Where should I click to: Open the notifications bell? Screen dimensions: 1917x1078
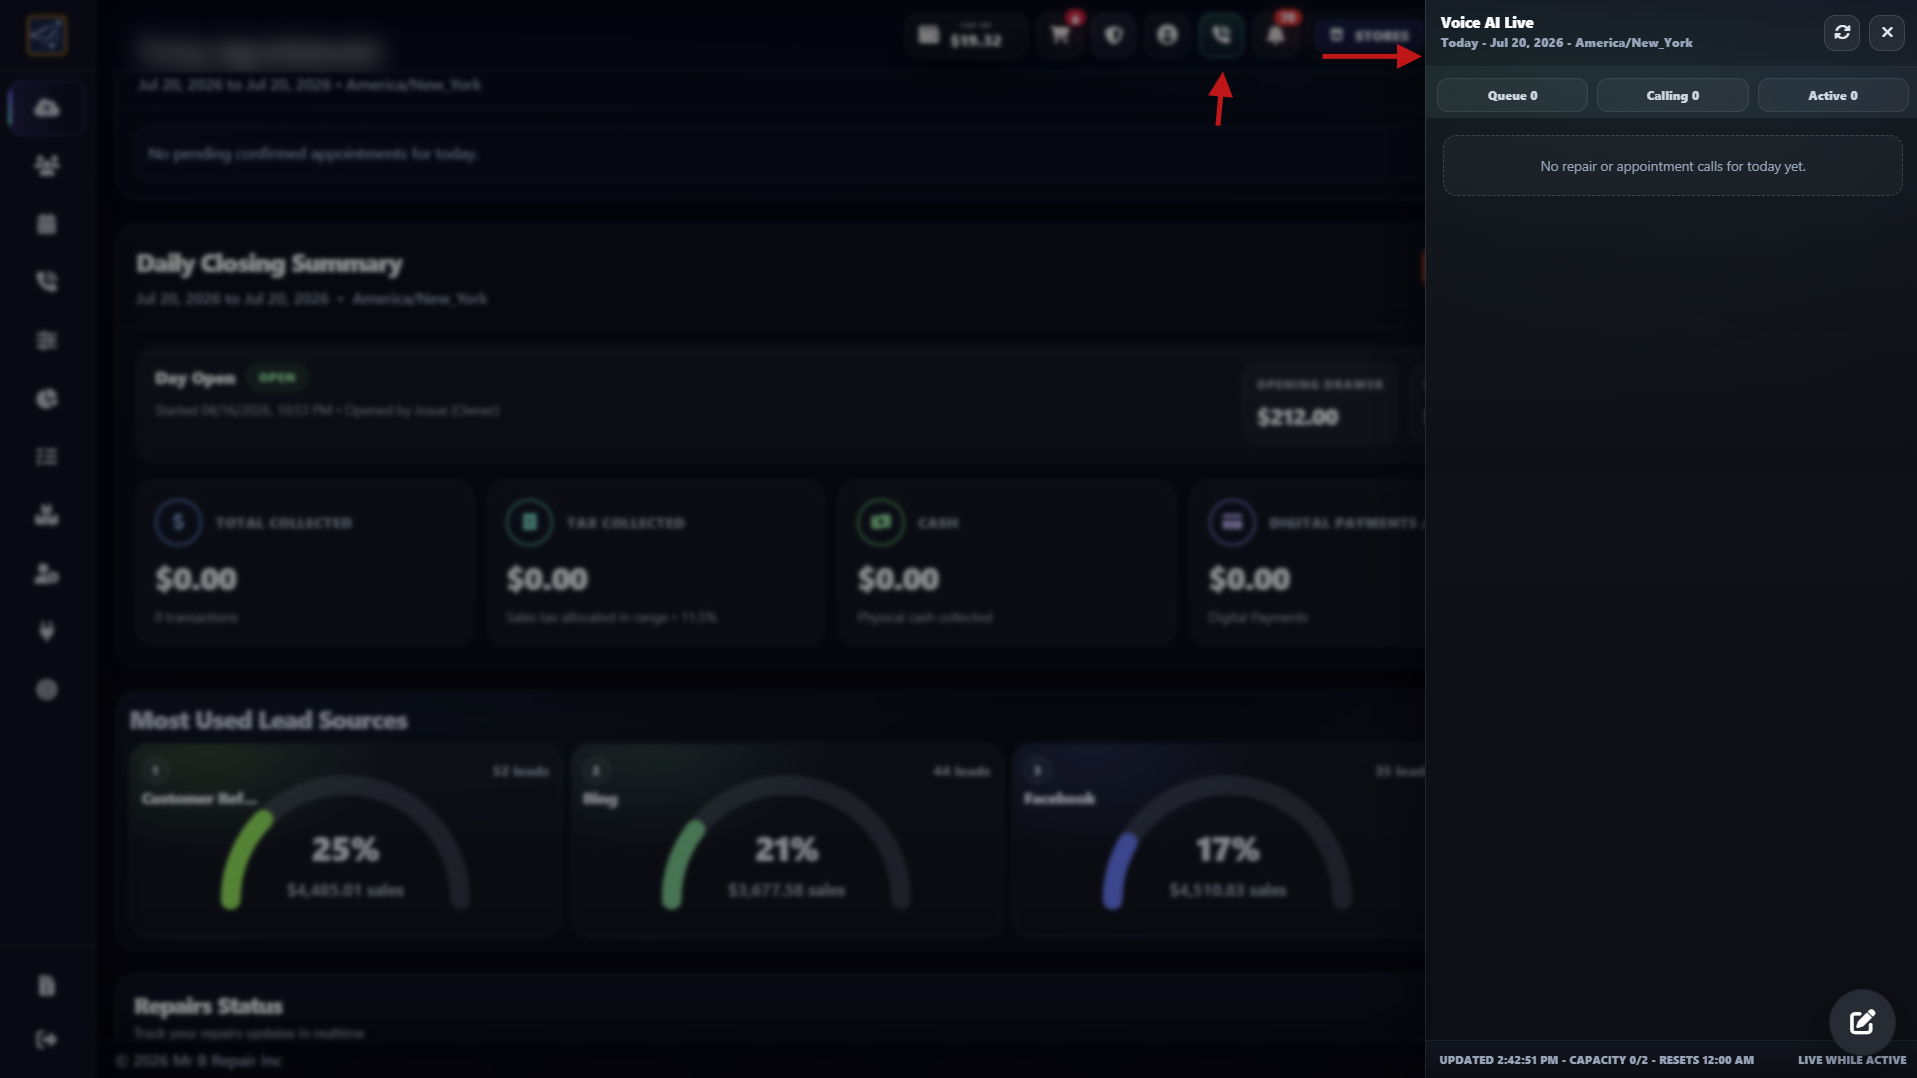coord(1275,36)
